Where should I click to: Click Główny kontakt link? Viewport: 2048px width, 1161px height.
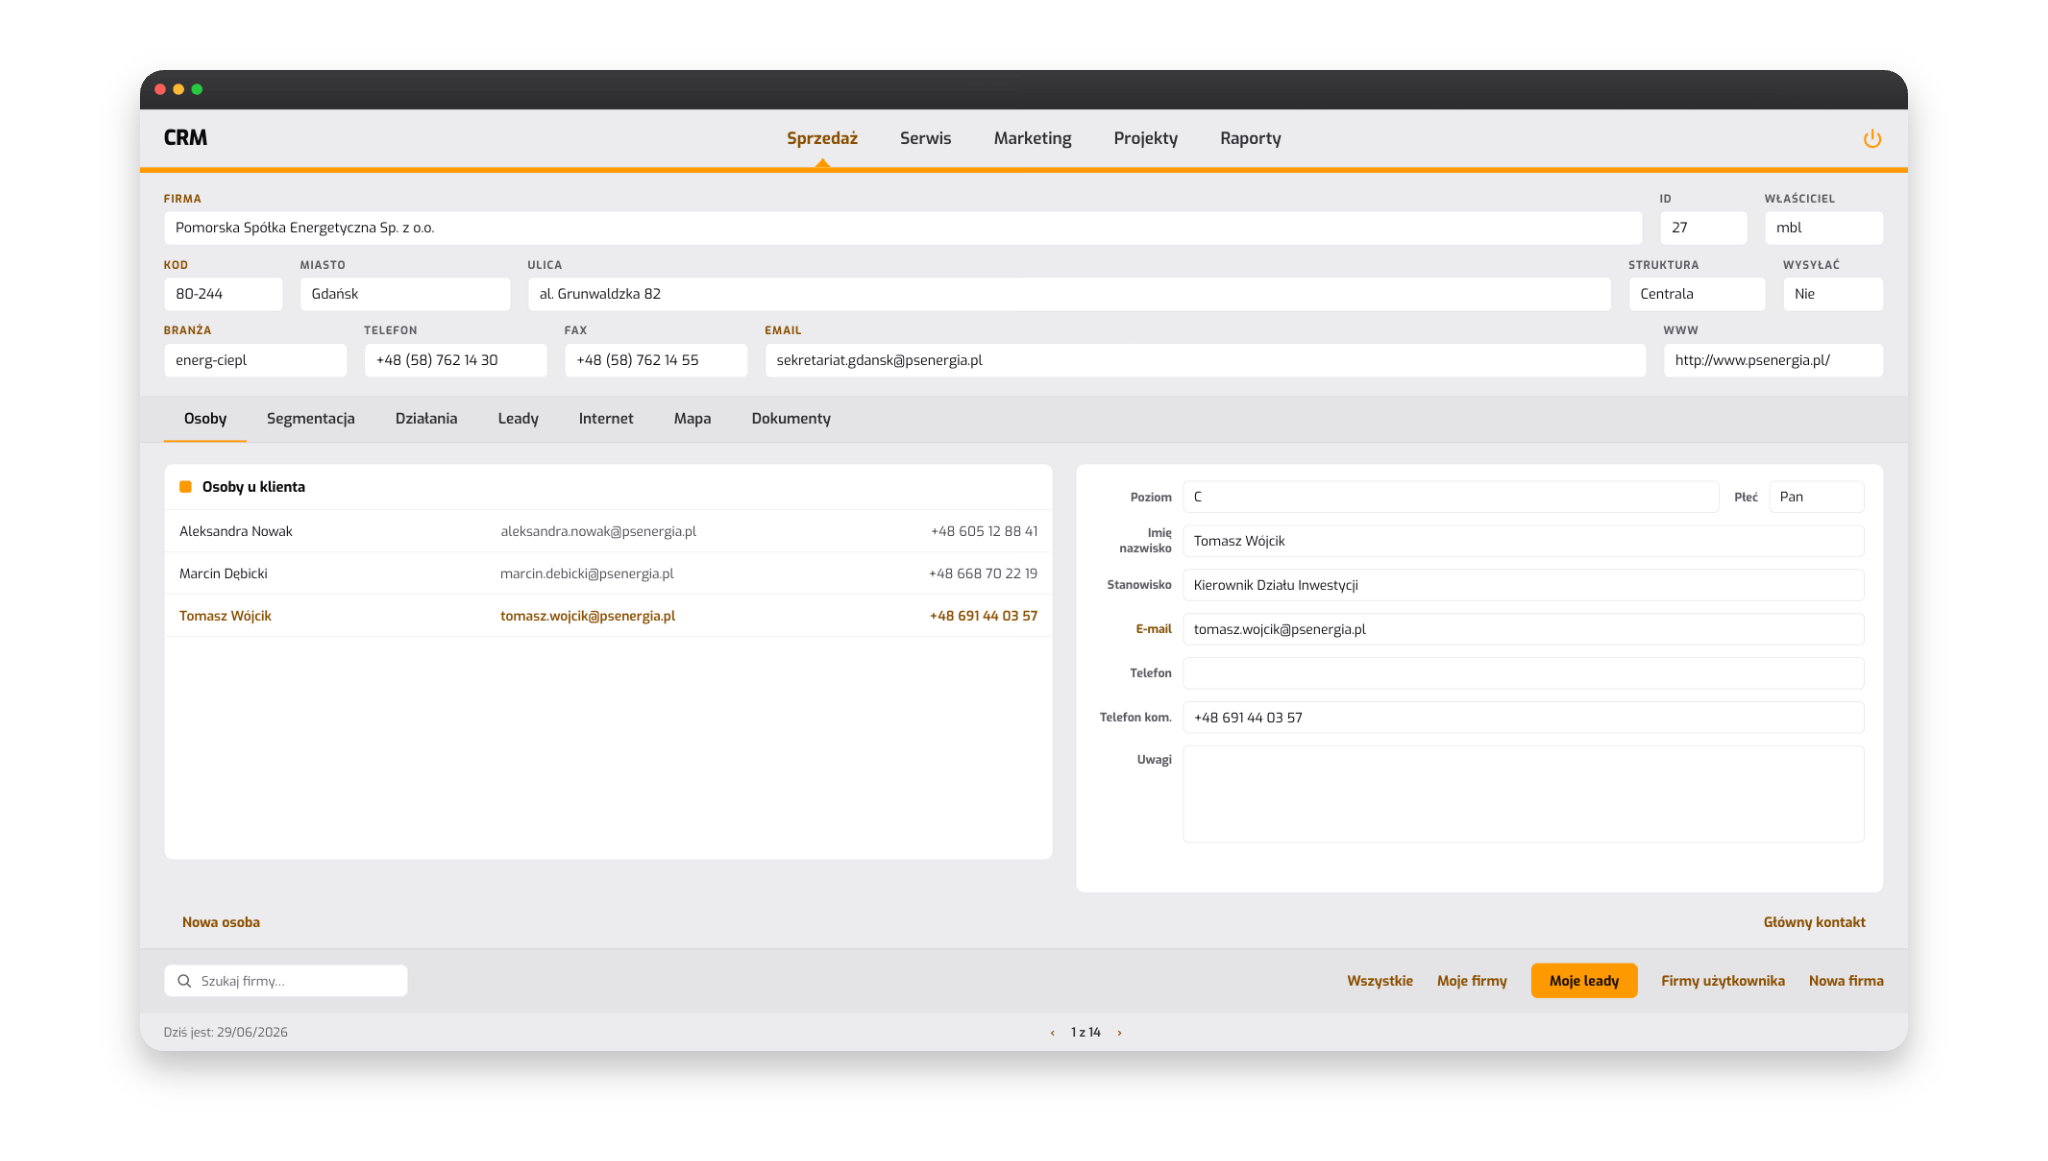click(x=1814, y=922)
